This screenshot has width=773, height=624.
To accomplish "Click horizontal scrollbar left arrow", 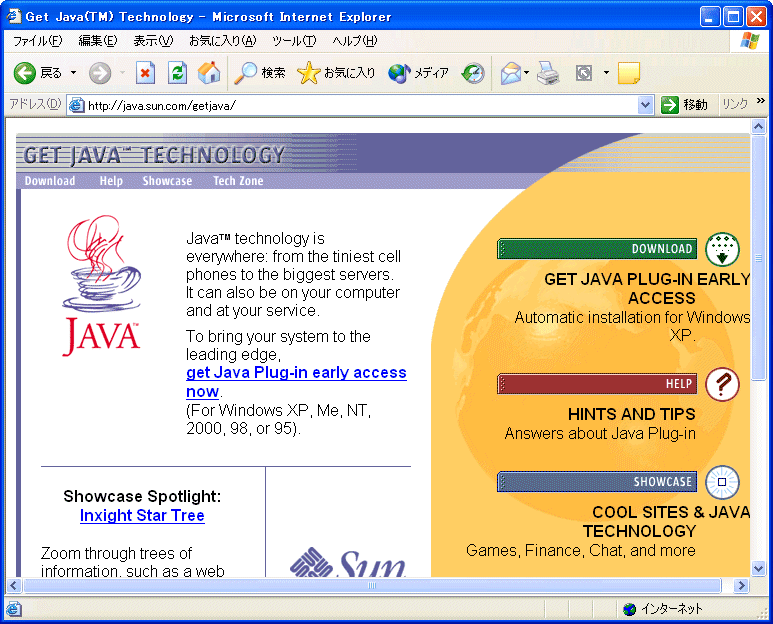I will pyautogui.click(x=13, y=586).
